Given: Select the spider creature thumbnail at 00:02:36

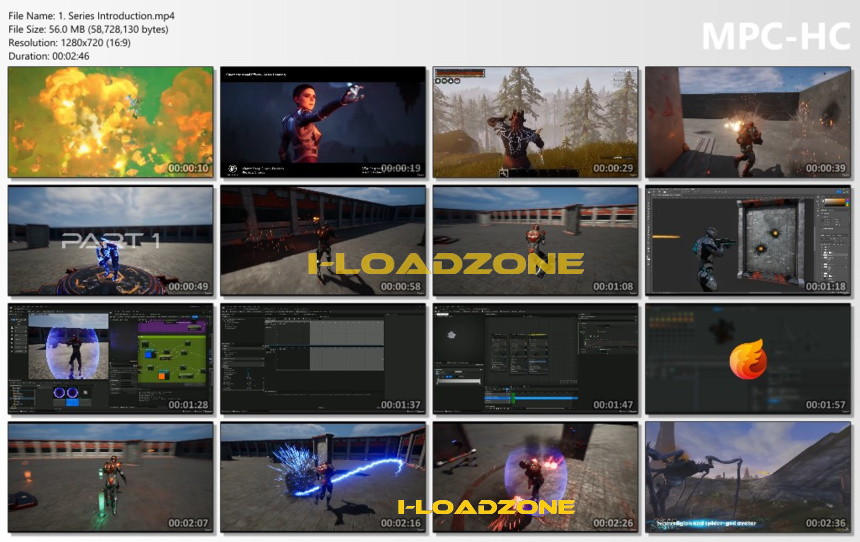Looking at the screenshot, I should (748, 477).
